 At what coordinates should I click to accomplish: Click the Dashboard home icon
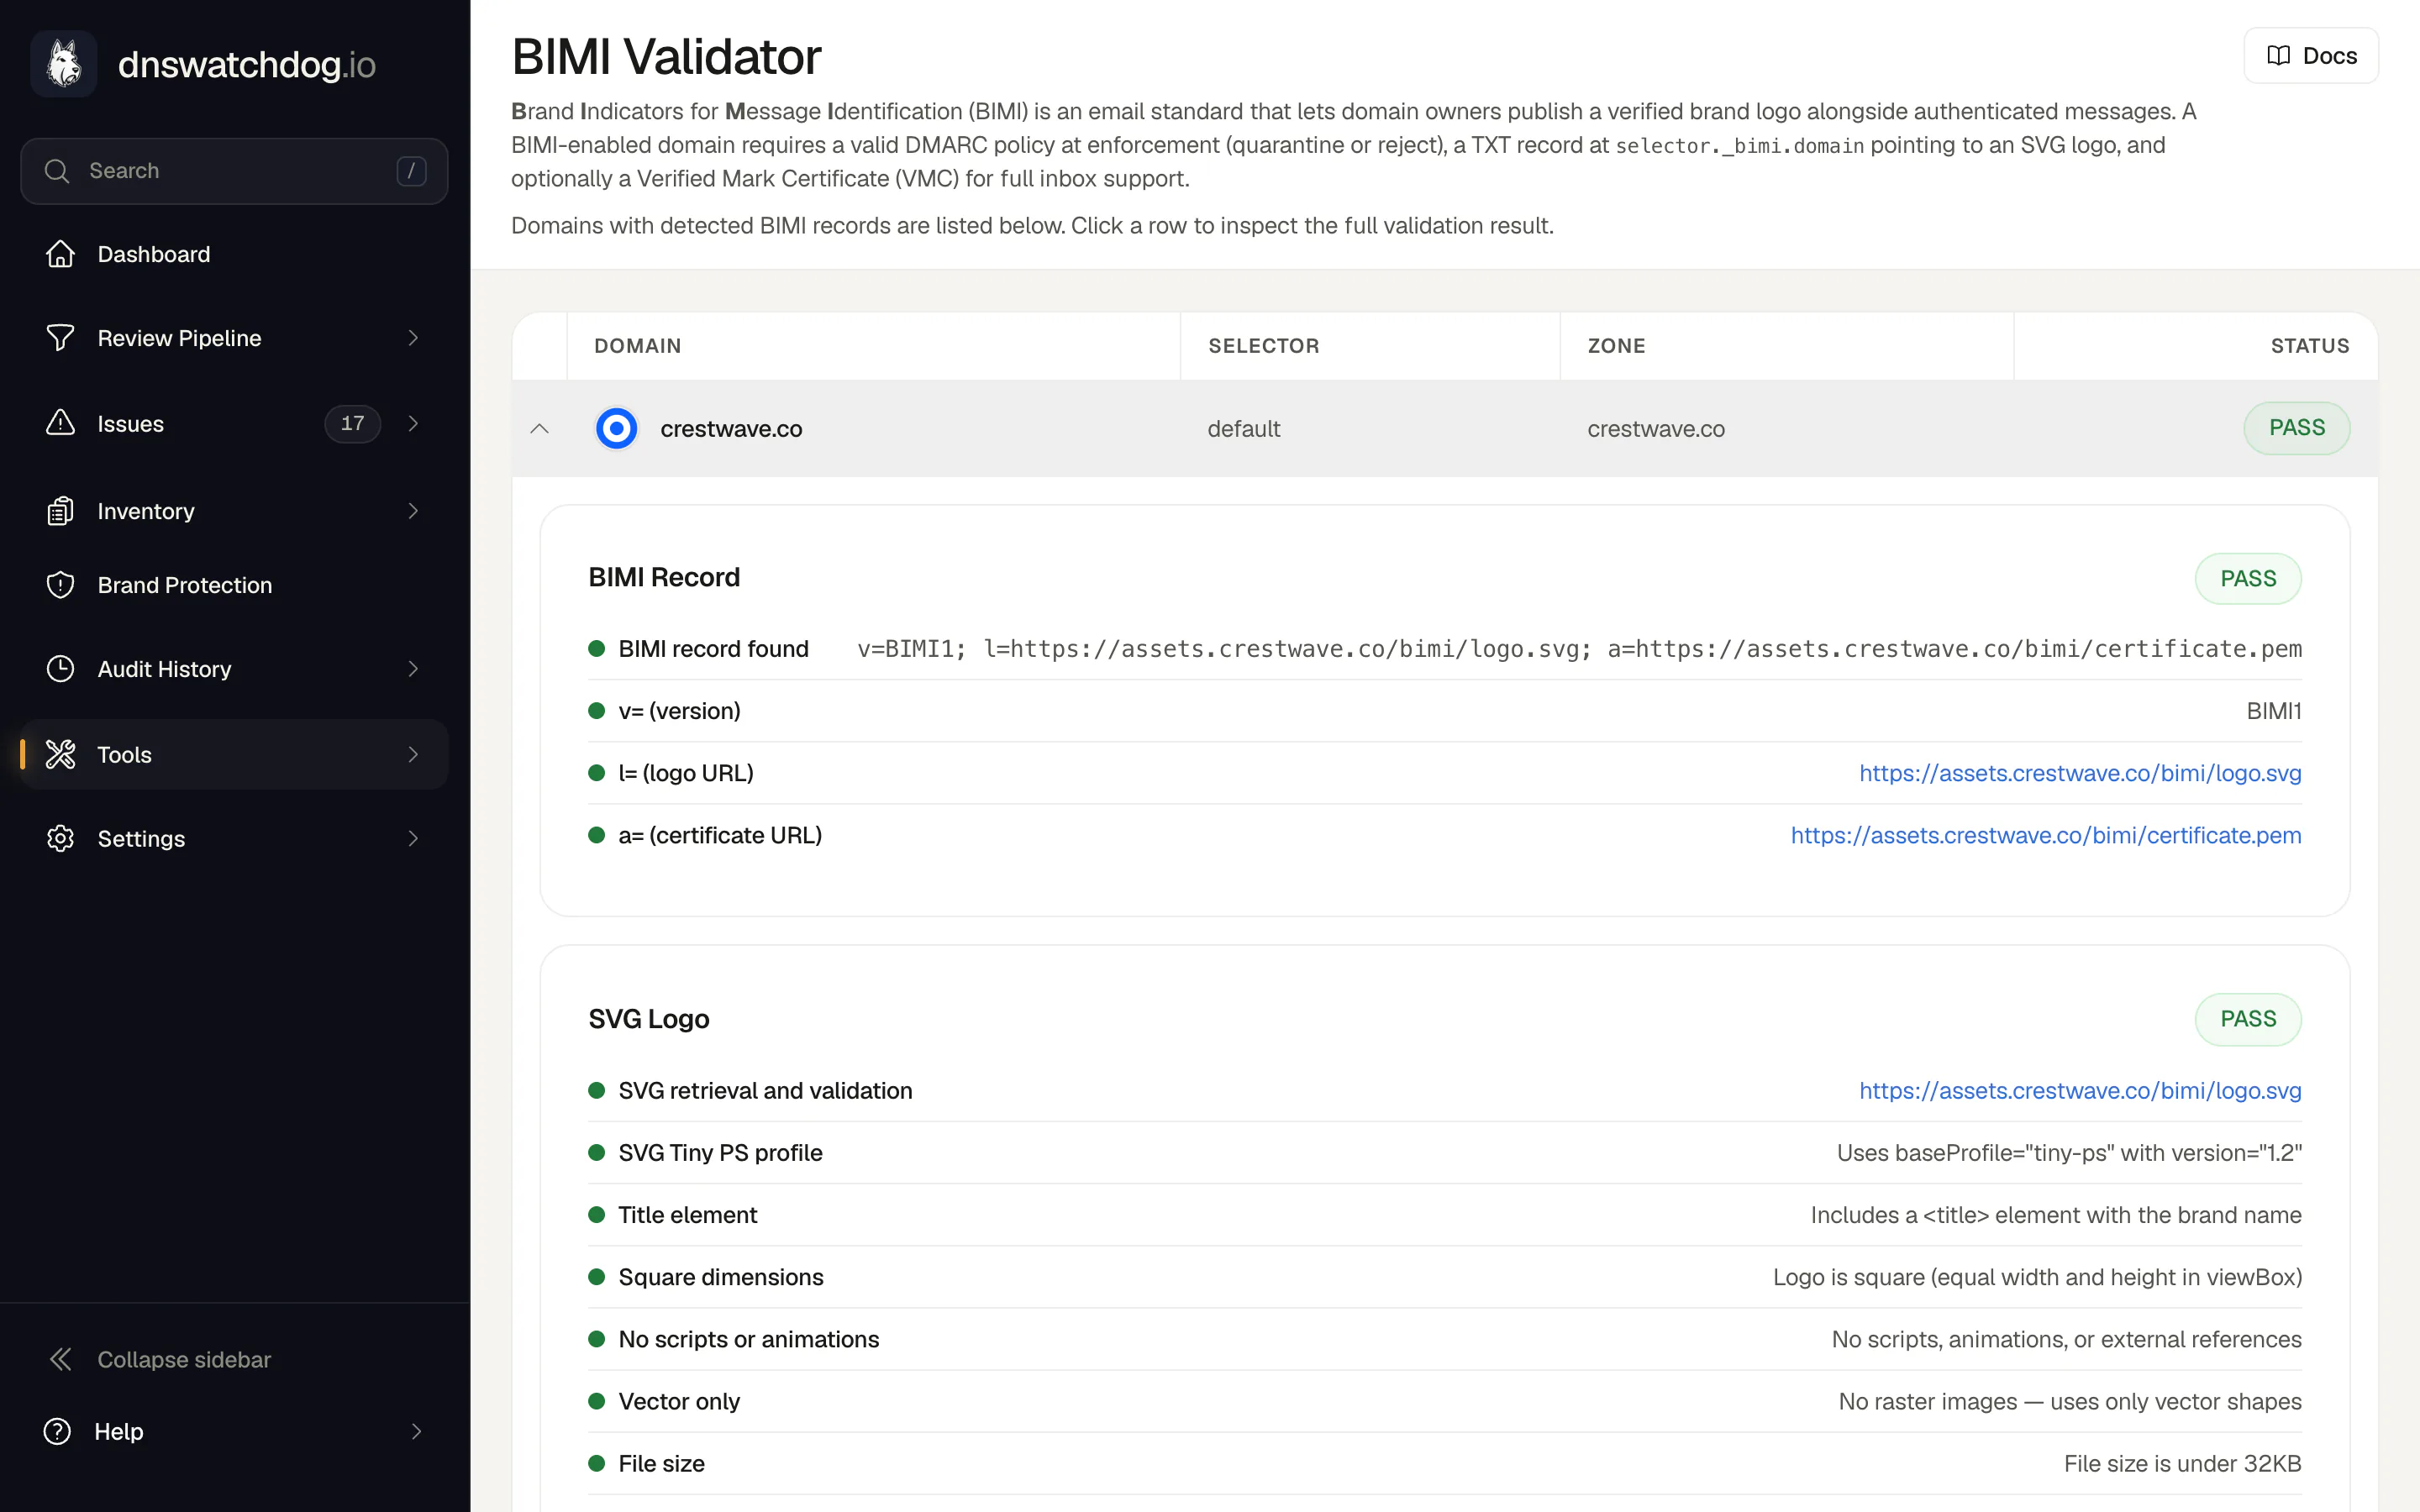(60, 254)
